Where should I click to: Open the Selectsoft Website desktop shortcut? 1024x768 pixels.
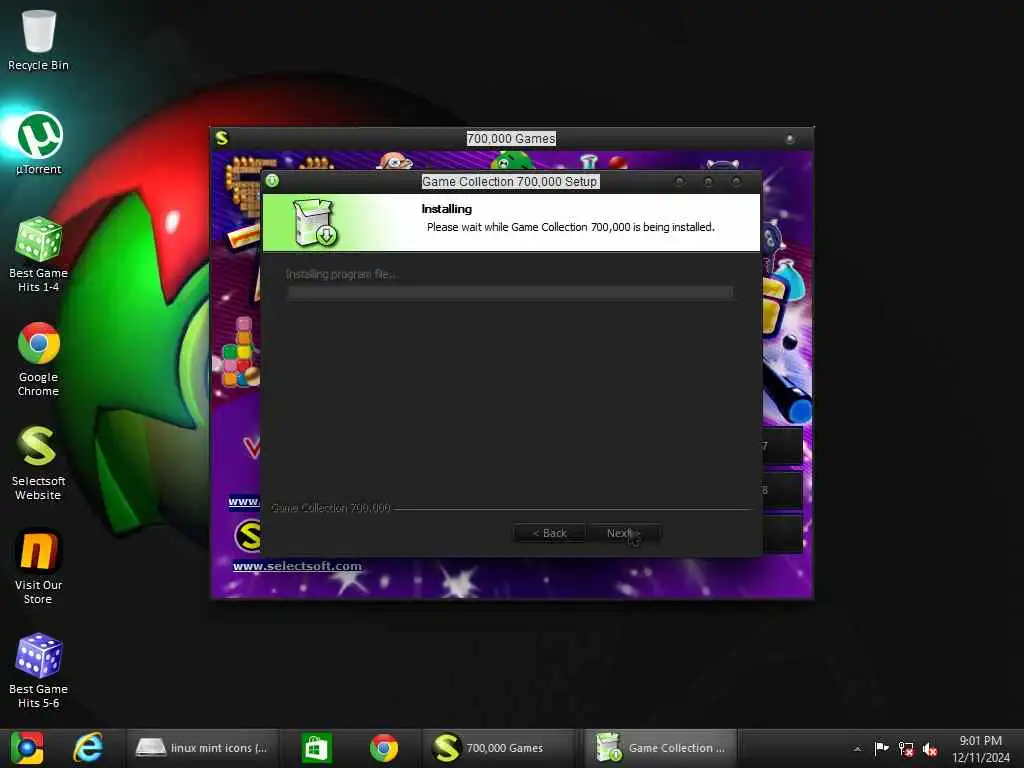pyautogui.click(x=38, y=462)
